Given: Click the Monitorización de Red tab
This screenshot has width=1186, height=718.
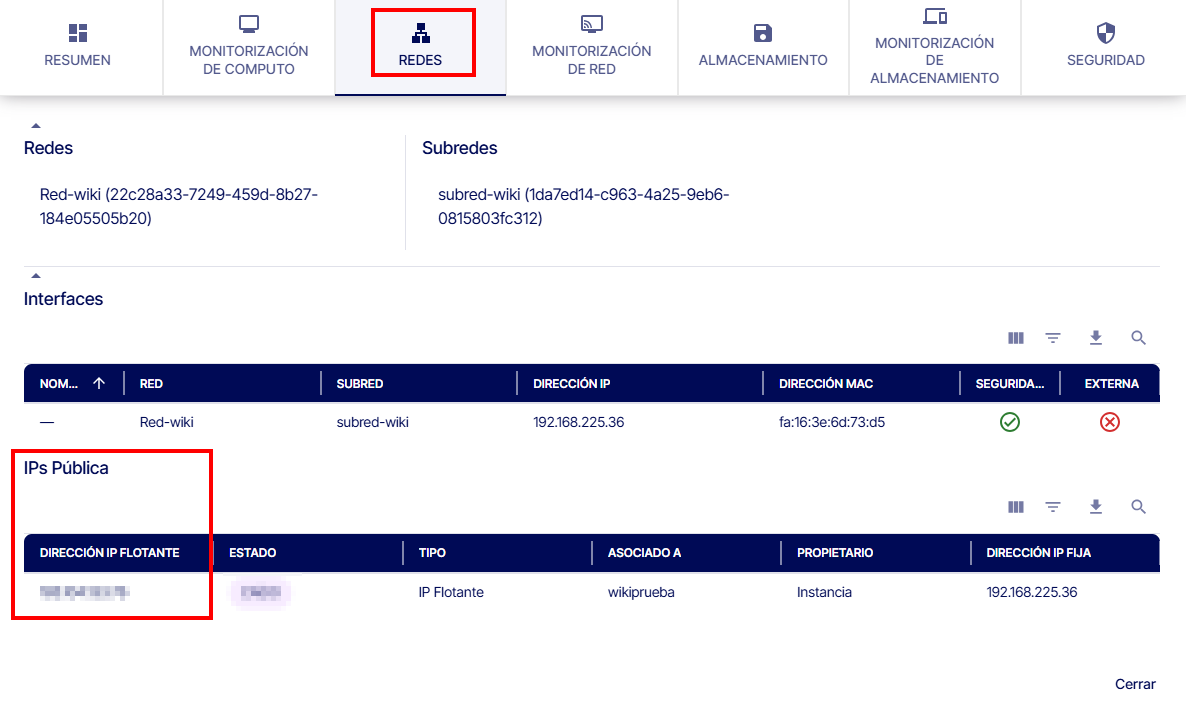Looking at the screenshot, I should point(591,47).
